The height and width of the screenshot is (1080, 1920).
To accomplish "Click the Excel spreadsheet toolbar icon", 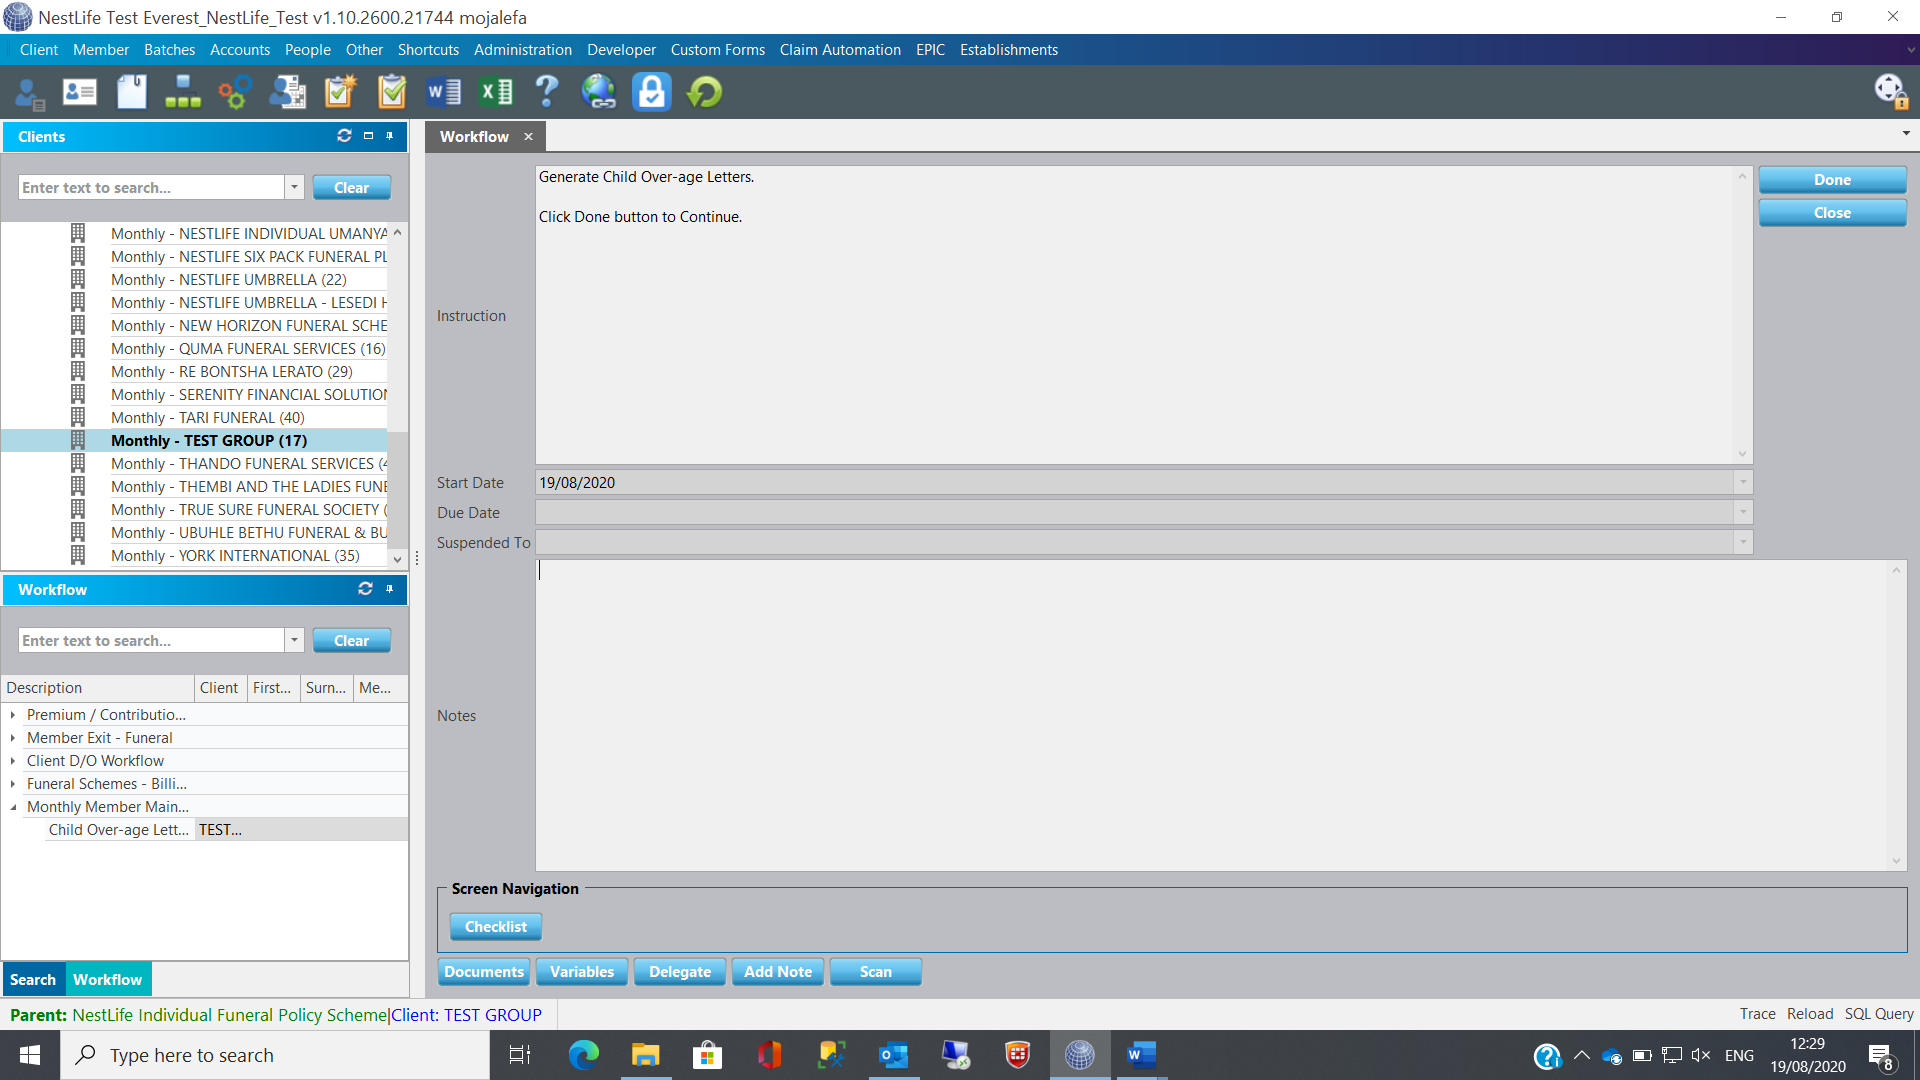I will pyautogui.click(x=496, y=93).
